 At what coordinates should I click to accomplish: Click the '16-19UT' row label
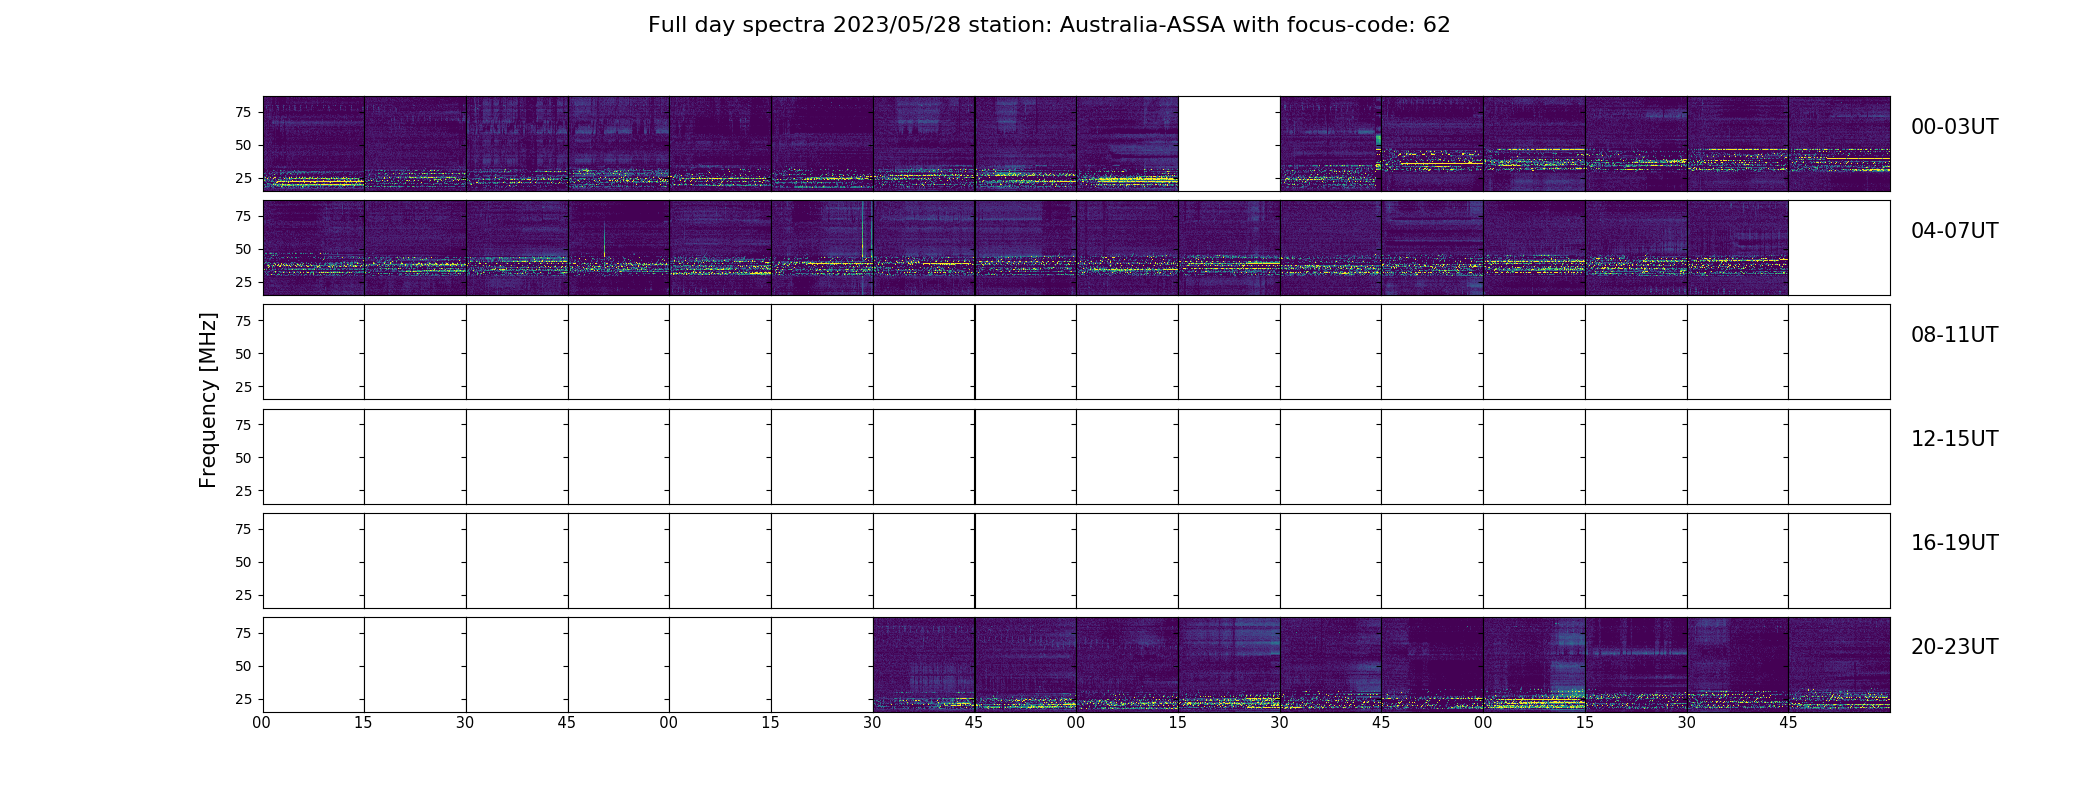1954,543
